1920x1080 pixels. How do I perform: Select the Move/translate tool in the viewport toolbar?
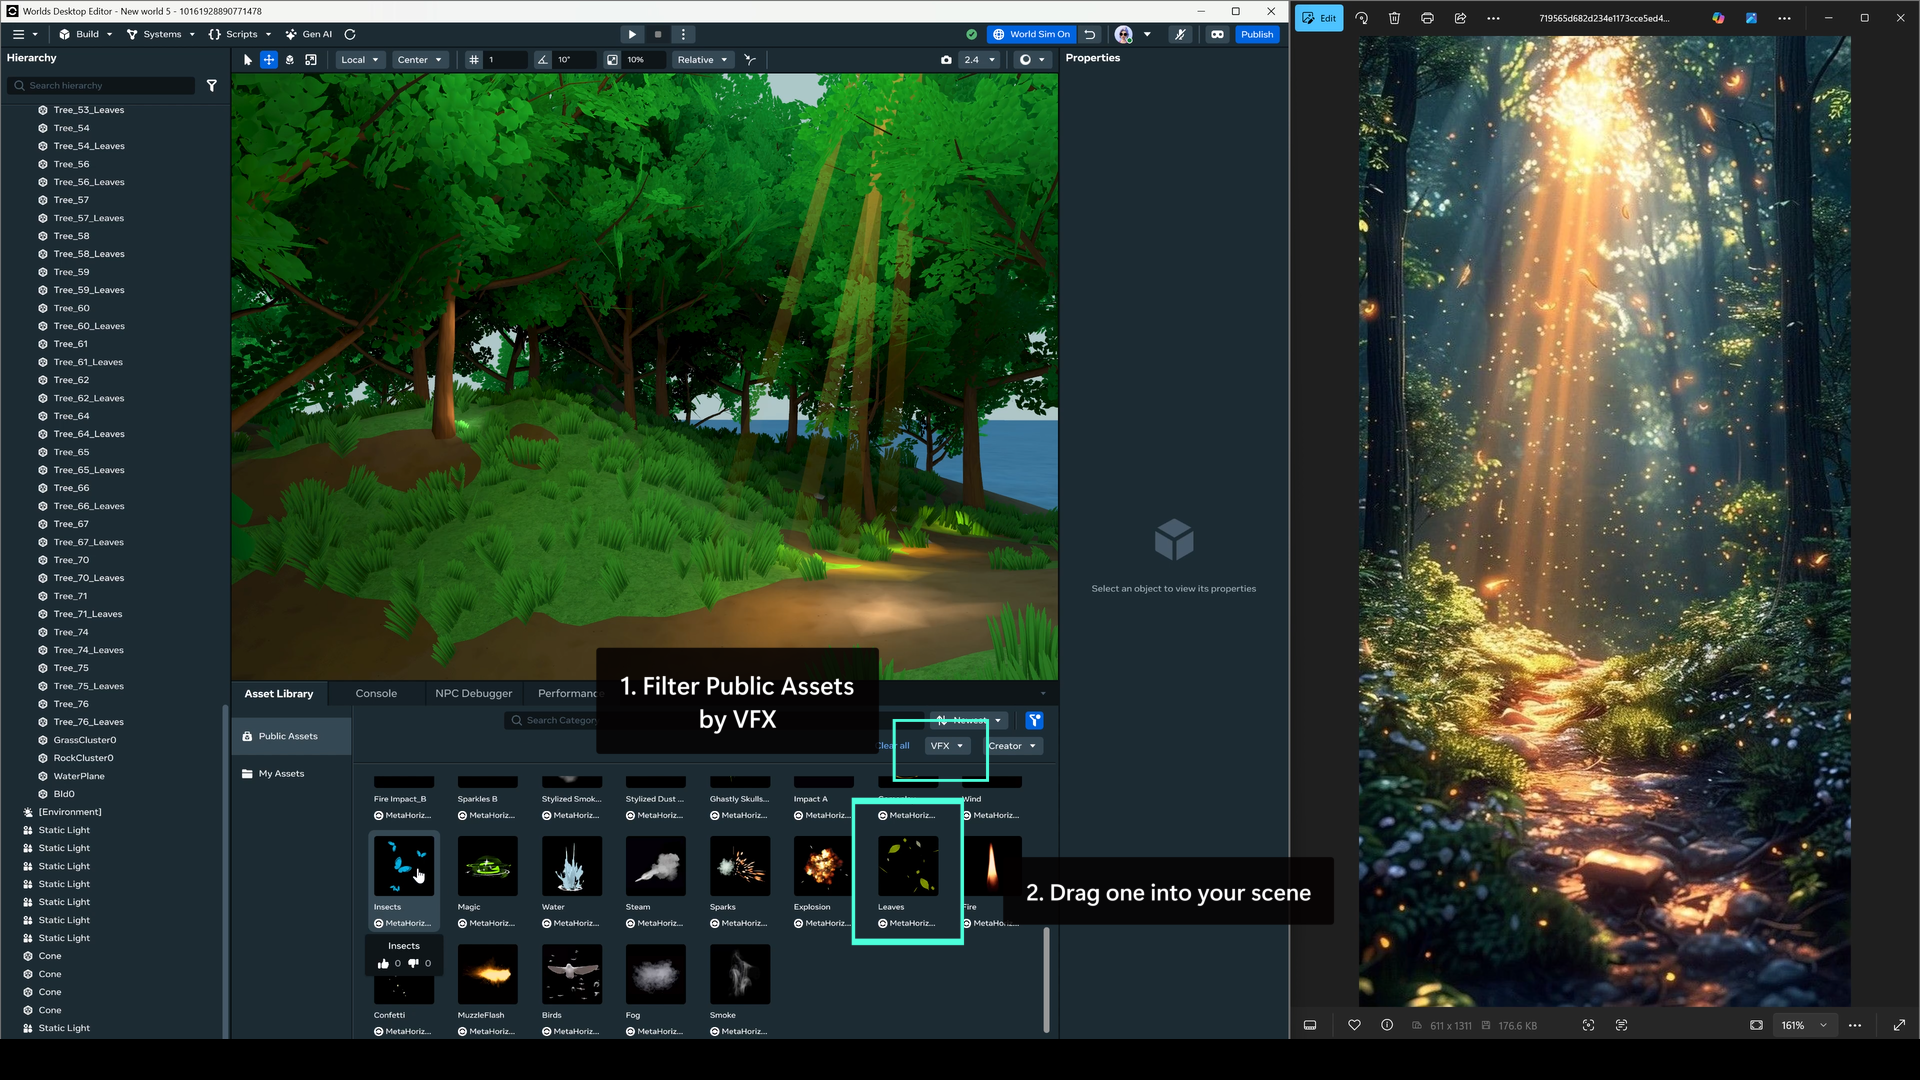tap(268, 60)
